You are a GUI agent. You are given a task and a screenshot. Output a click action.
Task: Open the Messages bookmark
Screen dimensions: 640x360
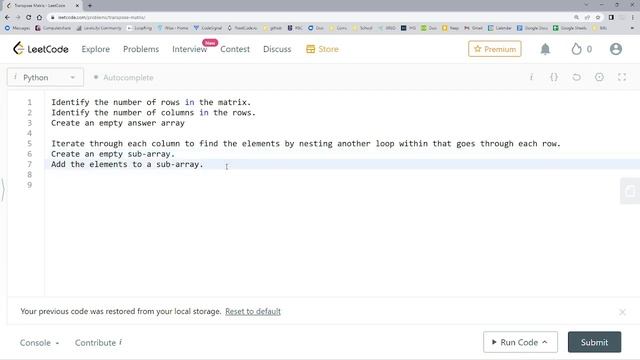click(x=17, y=28)
